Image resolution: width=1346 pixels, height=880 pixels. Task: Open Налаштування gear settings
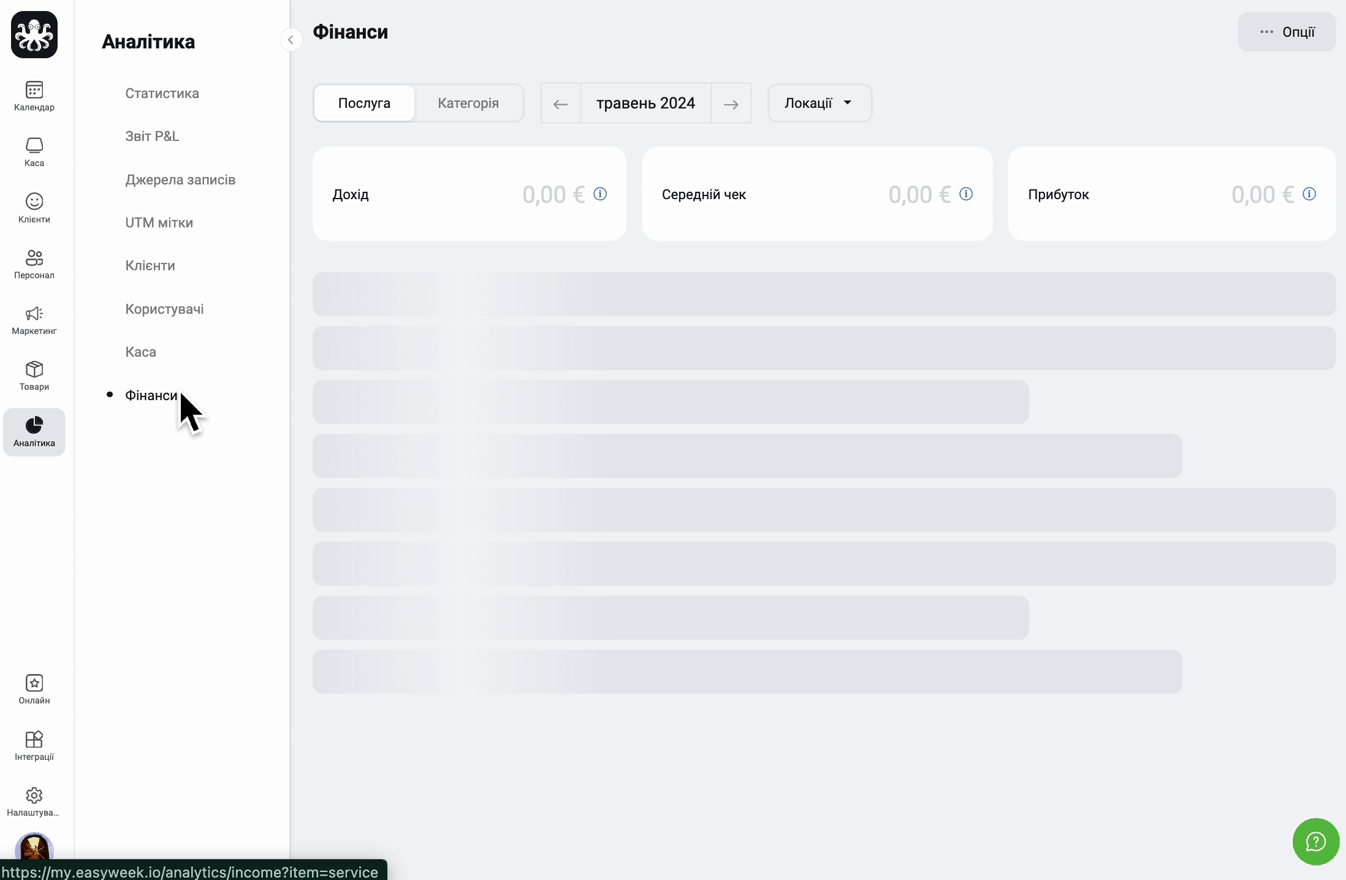(34, 802)
